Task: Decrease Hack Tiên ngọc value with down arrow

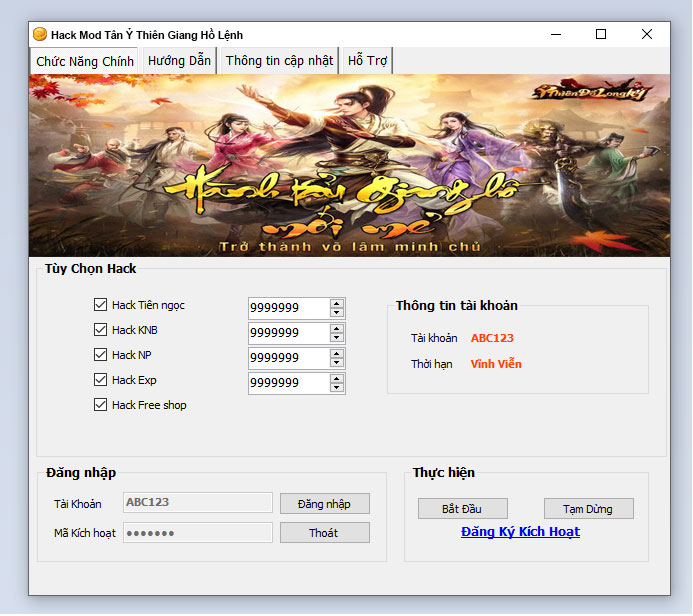Action: (337, 313)
